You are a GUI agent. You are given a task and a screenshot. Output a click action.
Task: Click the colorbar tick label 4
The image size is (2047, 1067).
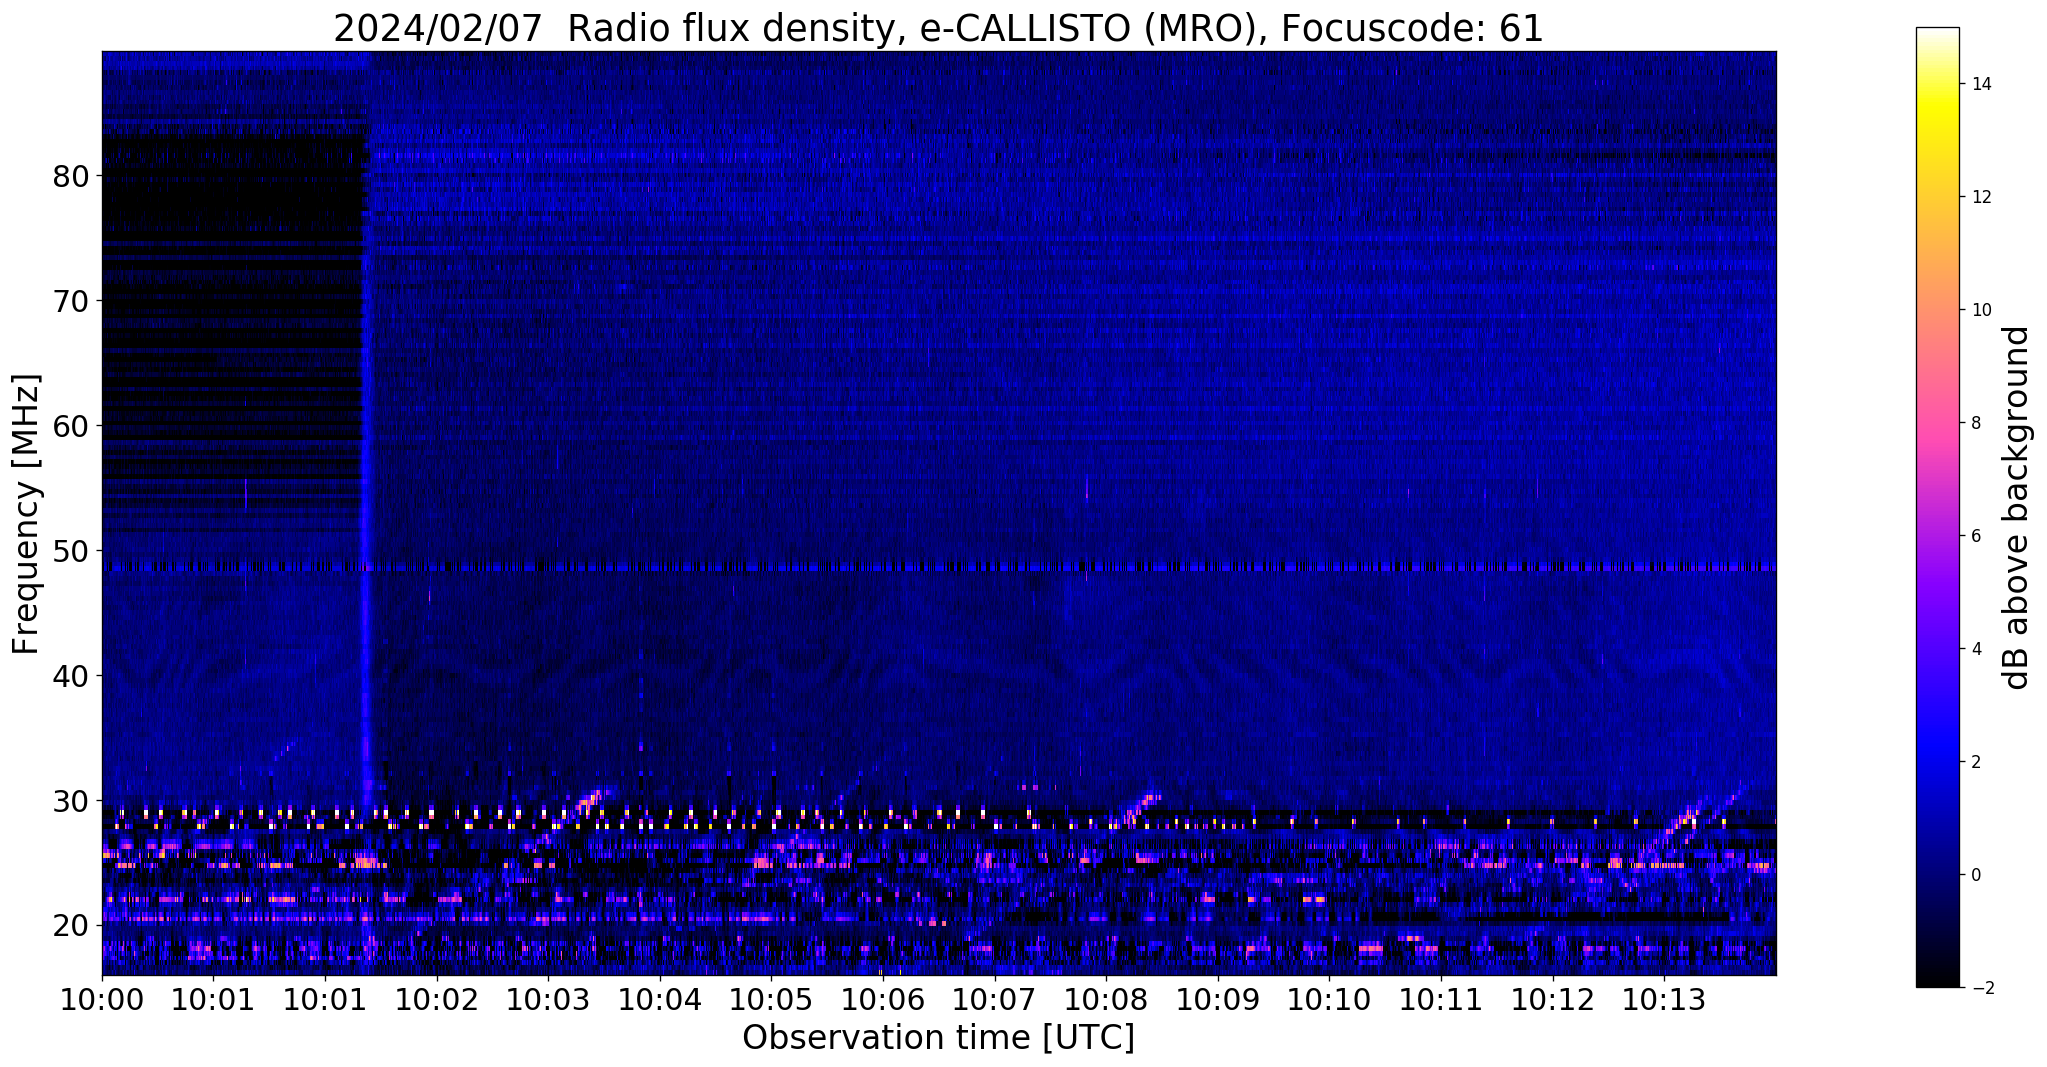[1976, 649]
